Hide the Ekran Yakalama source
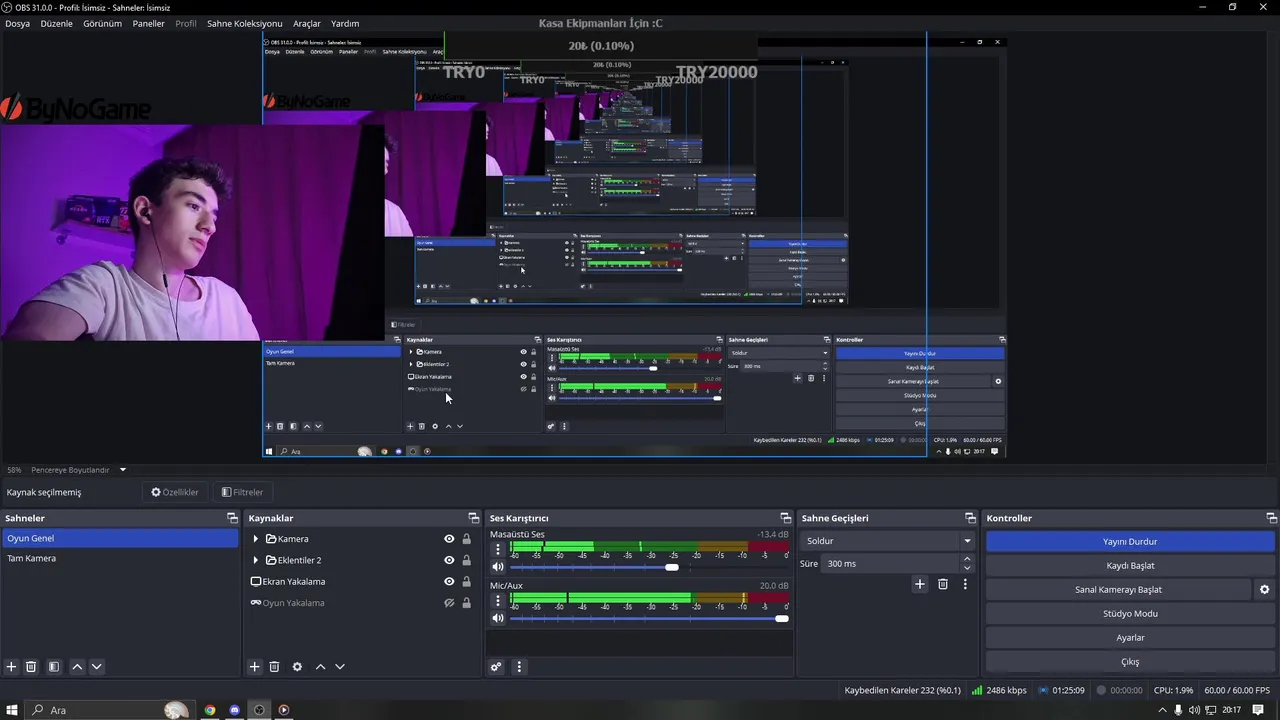Screen dimensions: 1280x720 pyautogui.click(x=449, y=581)
